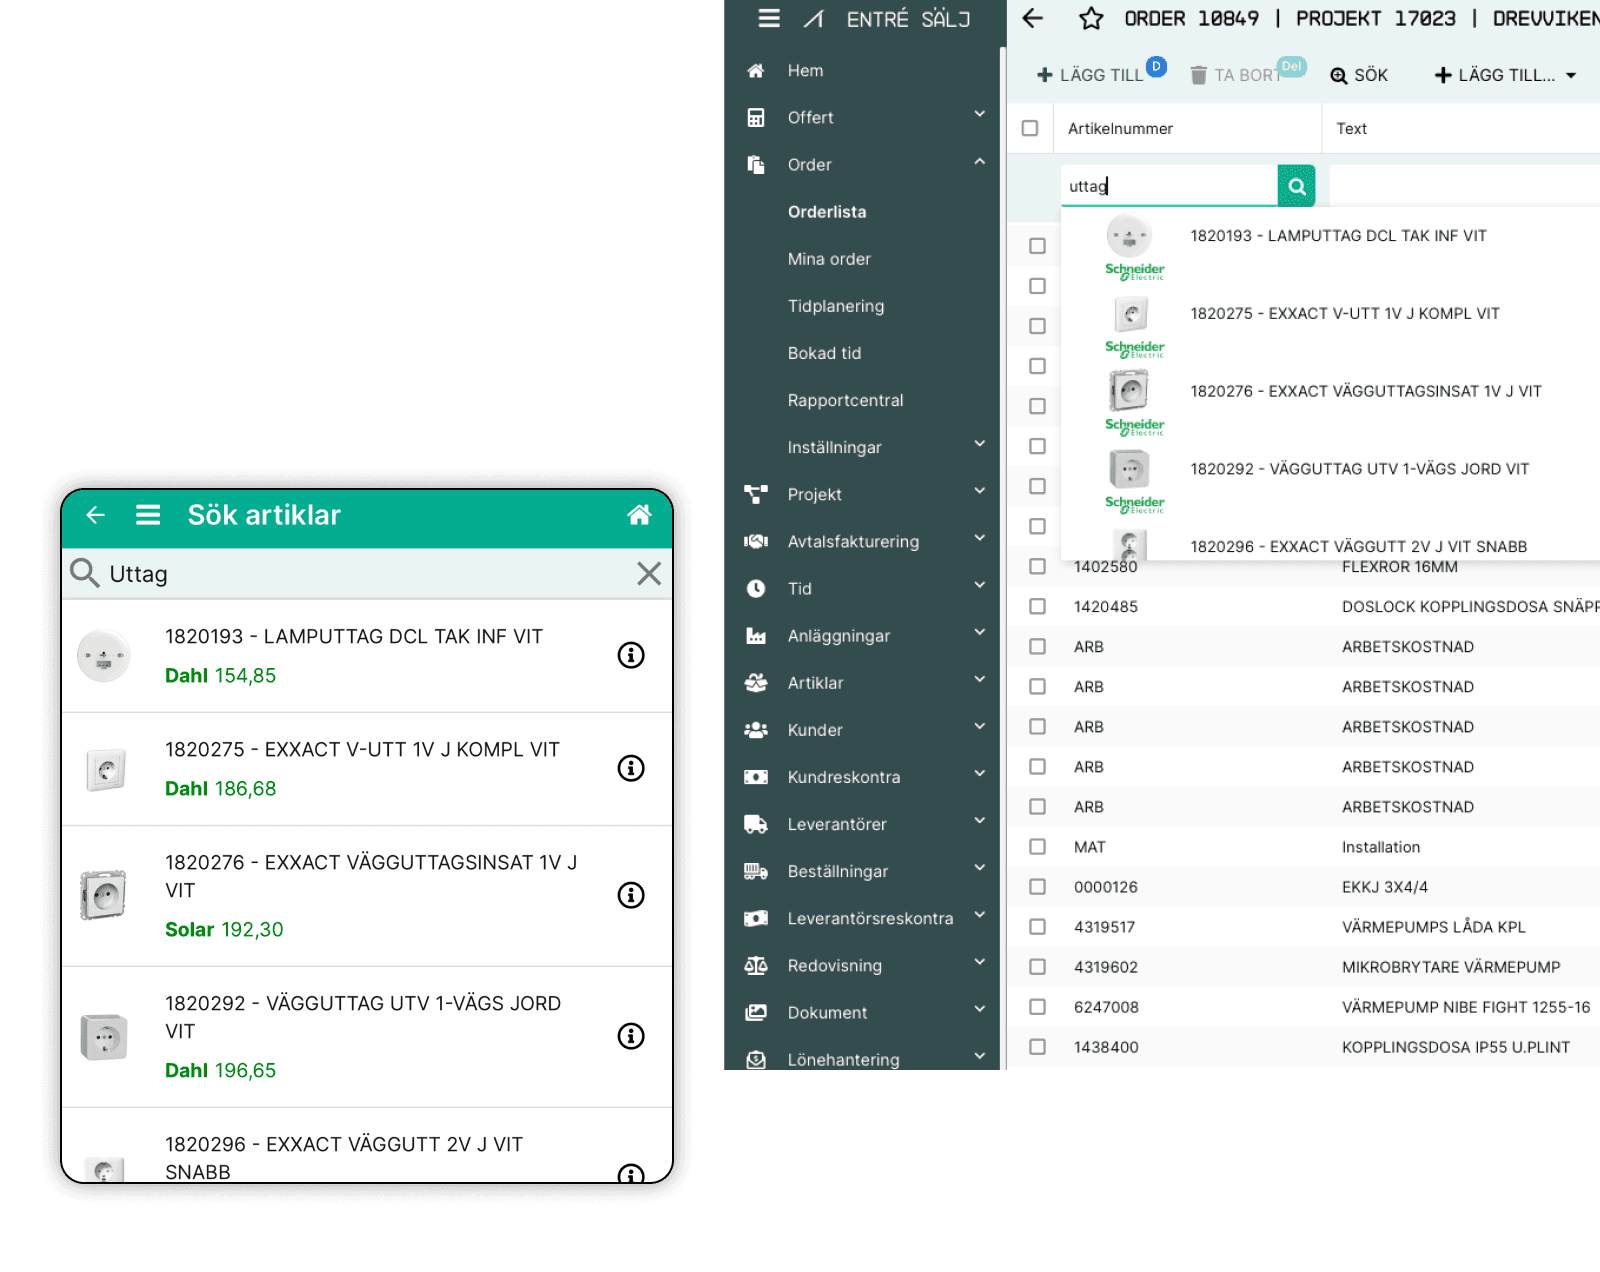This screenshot has height=1272, width=1600.
Task: Collapse the Order sidebar section
Action: tap(980, 162)
